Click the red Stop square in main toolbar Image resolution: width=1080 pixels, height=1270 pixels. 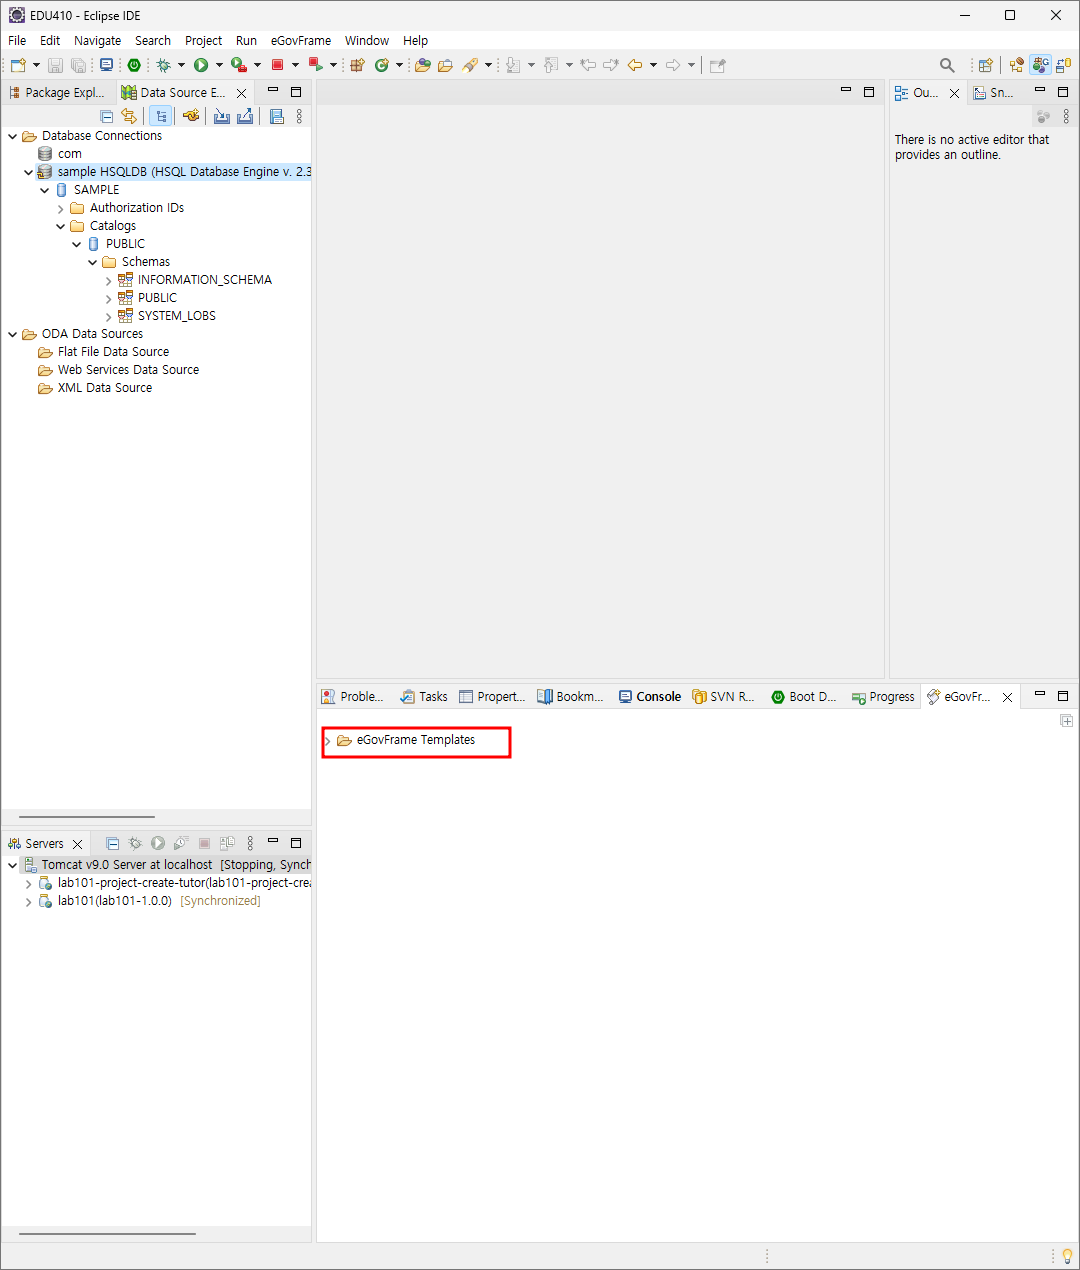277,65
